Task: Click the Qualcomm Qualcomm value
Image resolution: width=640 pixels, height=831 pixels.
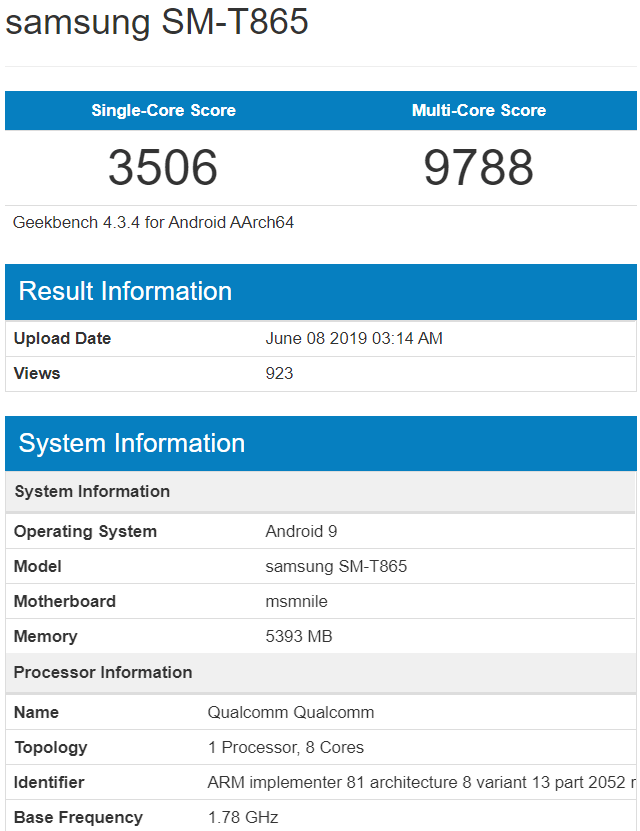Action: 291,712
